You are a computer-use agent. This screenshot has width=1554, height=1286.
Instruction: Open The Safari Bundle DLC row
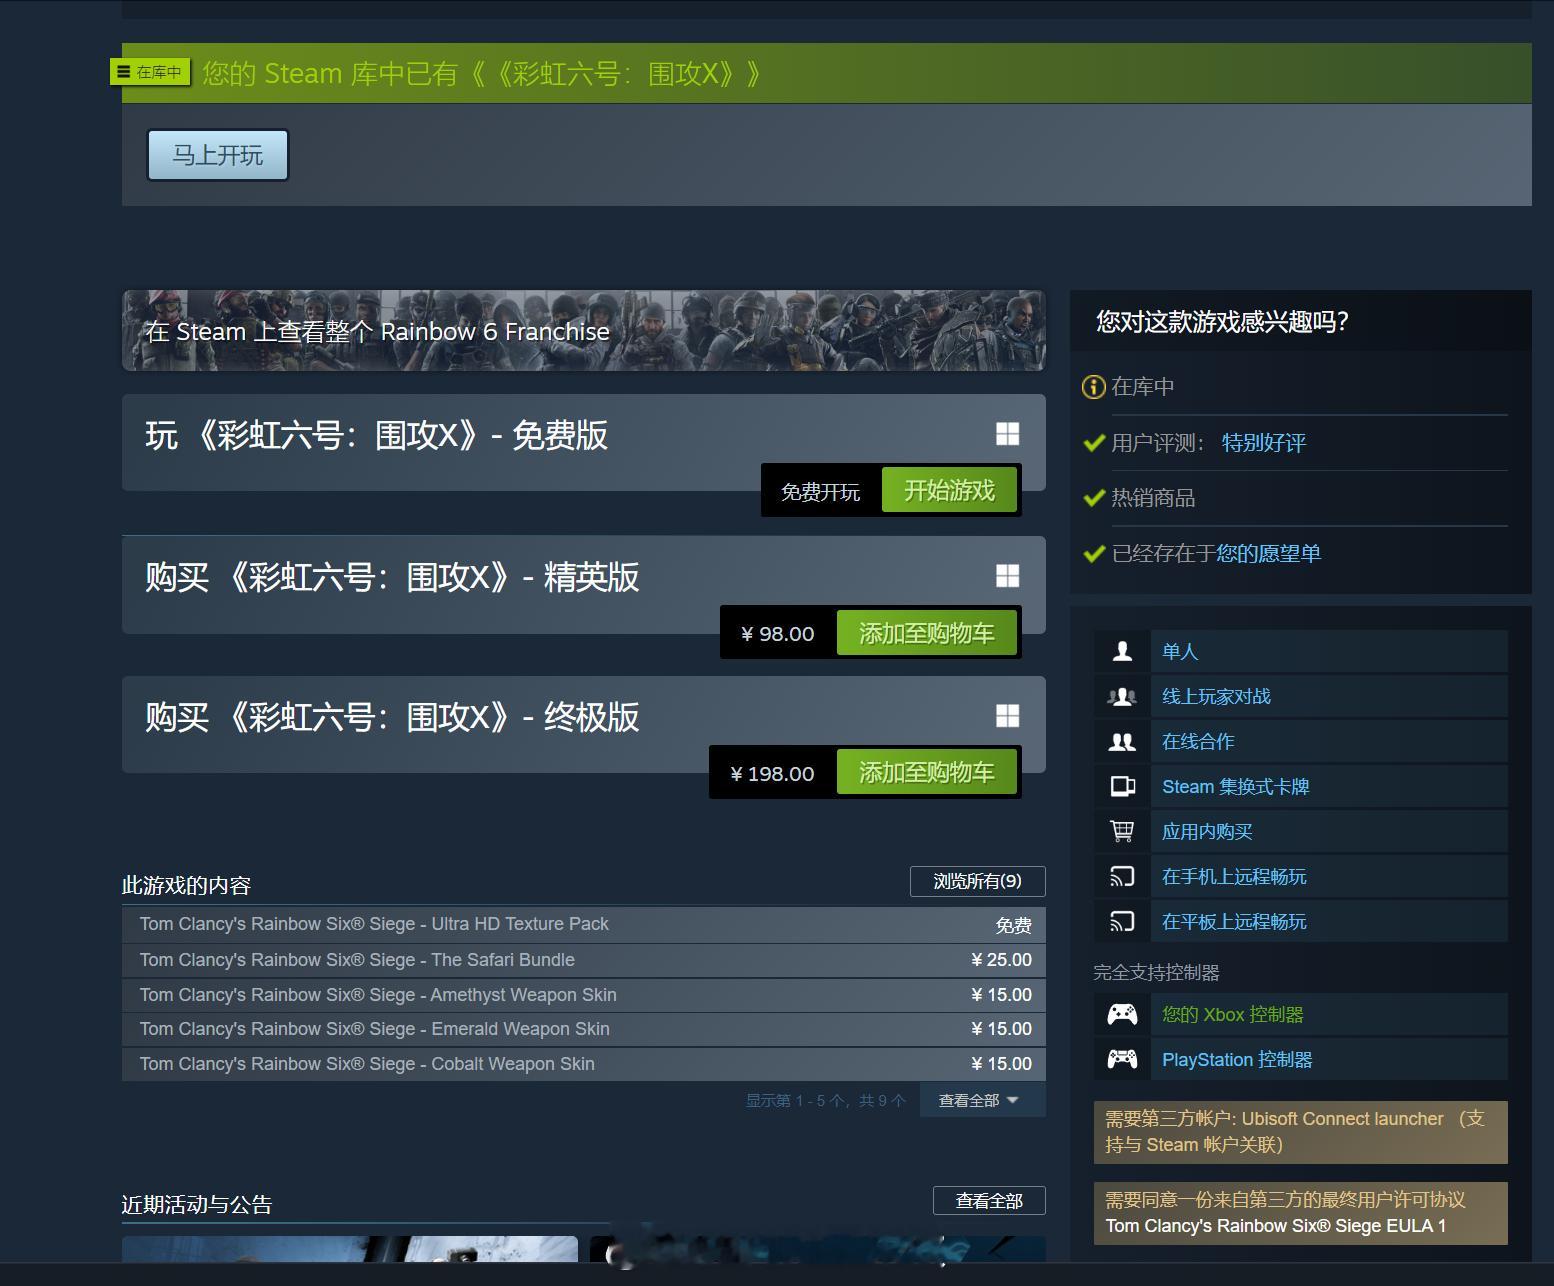[x=584, y=960]
